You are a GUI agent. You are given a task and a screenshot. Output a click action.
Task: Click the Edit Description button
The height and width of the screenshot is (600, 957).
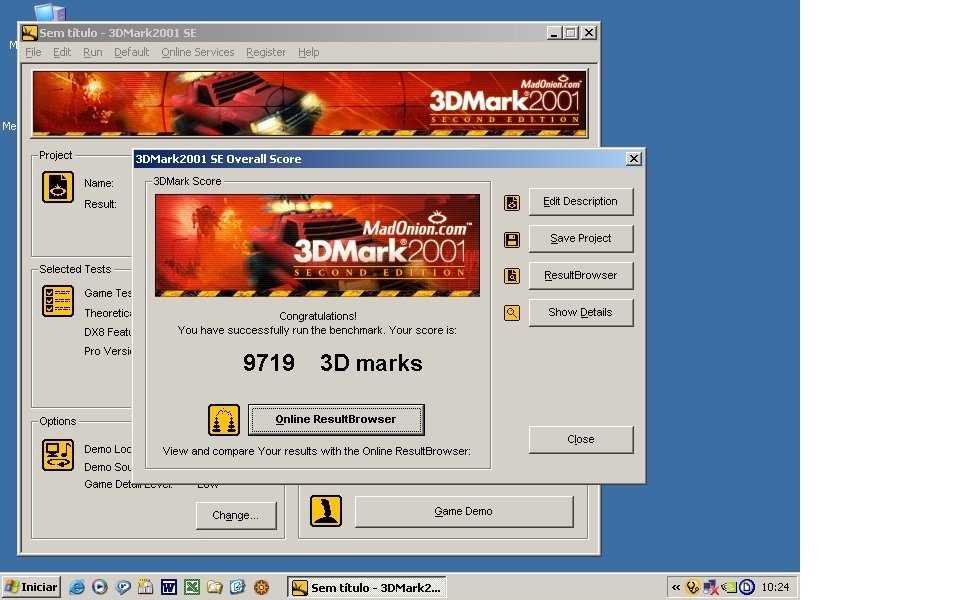click(x=580, y=201)
